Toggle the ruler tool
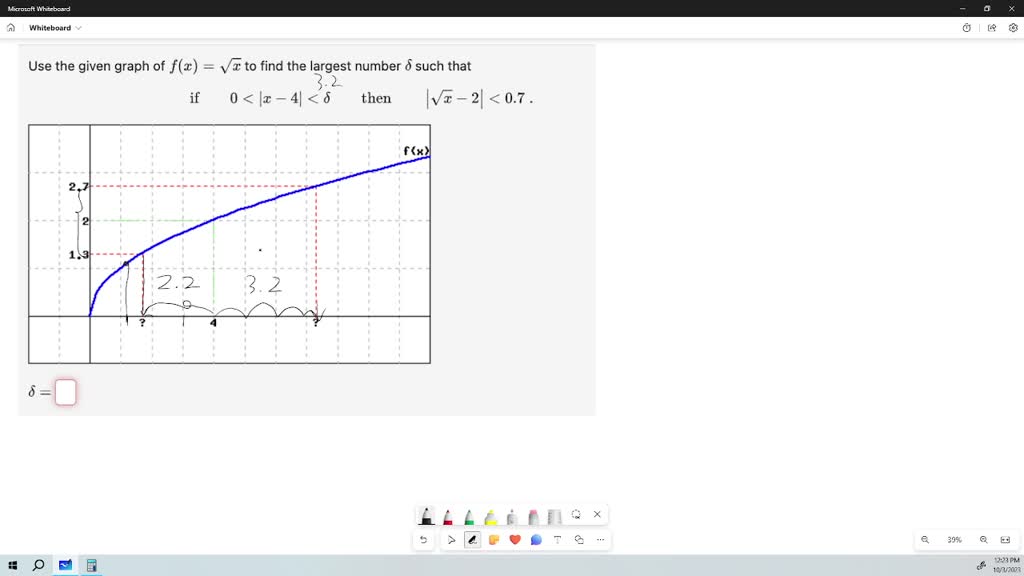Image resolution: width=1024 pixels, height=576 pixels. [x=554, y=514]
